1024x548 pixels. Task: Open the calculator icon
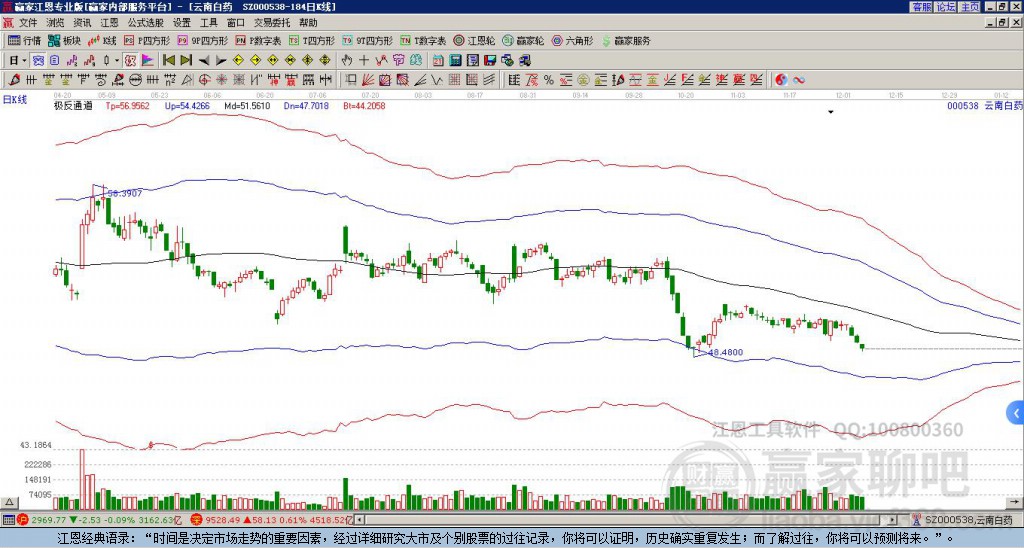[455, 61]
